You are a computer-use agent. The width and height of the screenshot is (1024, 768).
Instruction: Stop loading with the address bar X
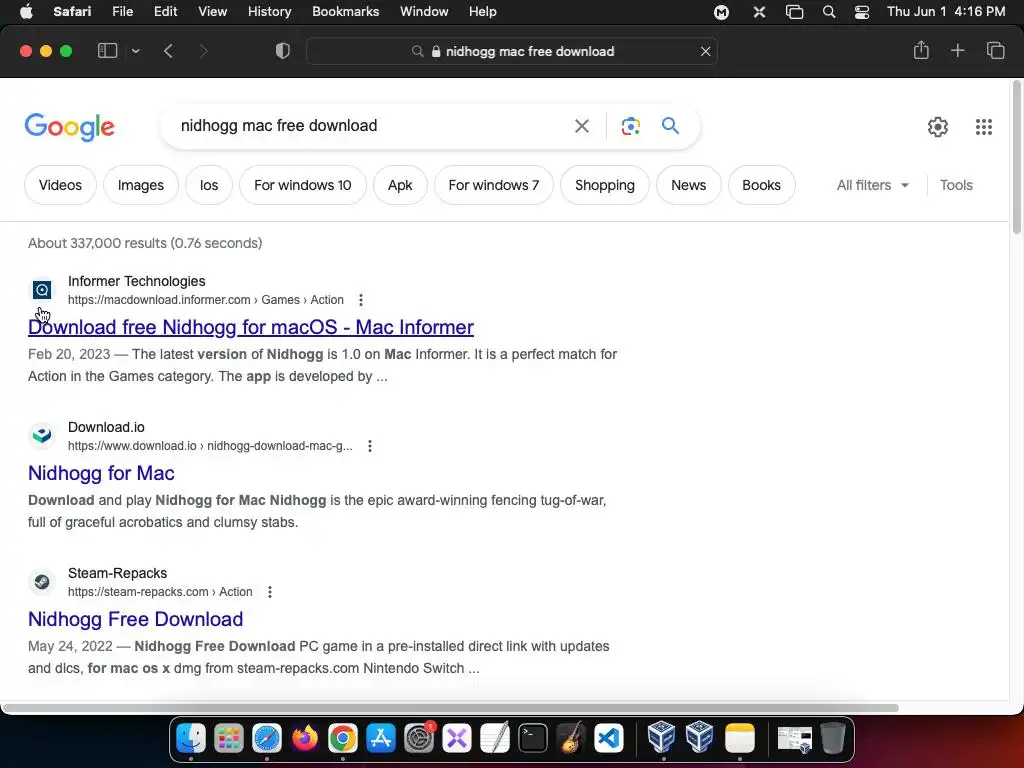click(705, 51)
